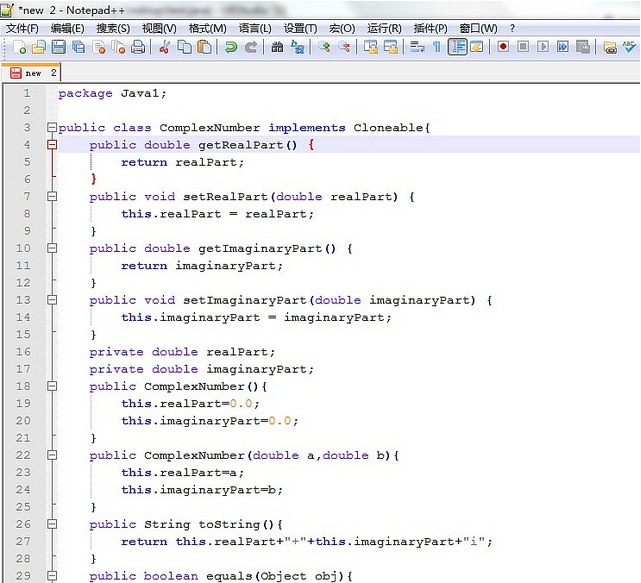Collapse the equals method fold on line 29
The height and width of the screenshot is (583, 641).
(52, 576)
